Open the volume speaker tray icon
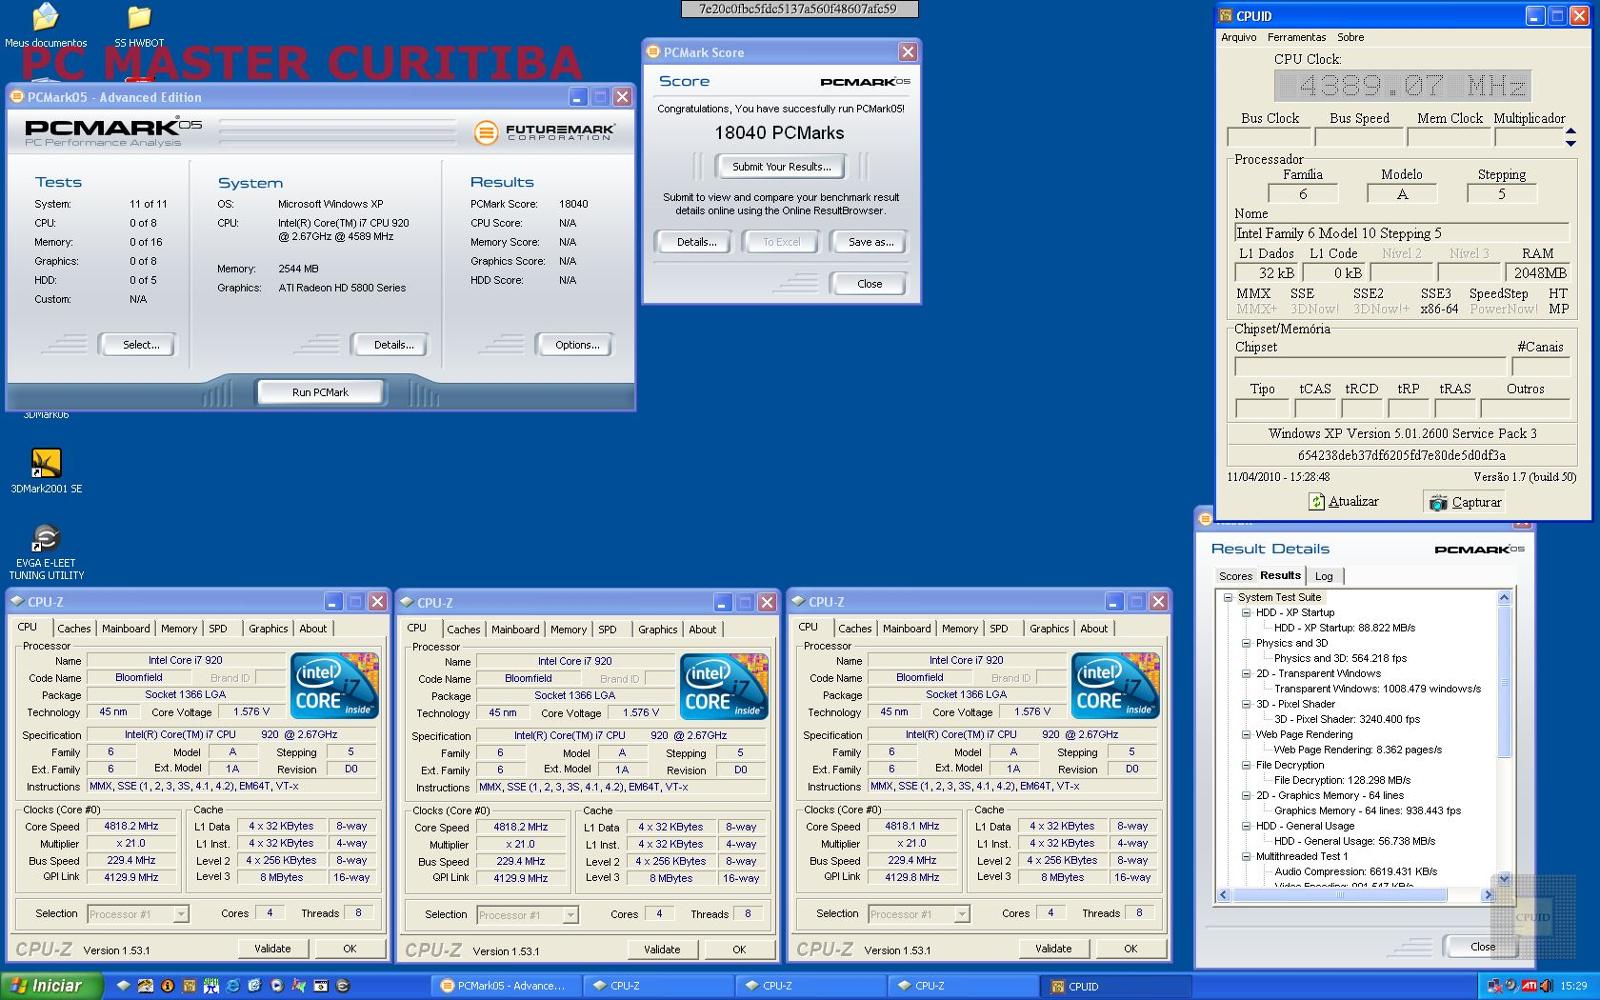Image resolution: width=1600 pixels, height=1000 pixels. coord(1545,986)
